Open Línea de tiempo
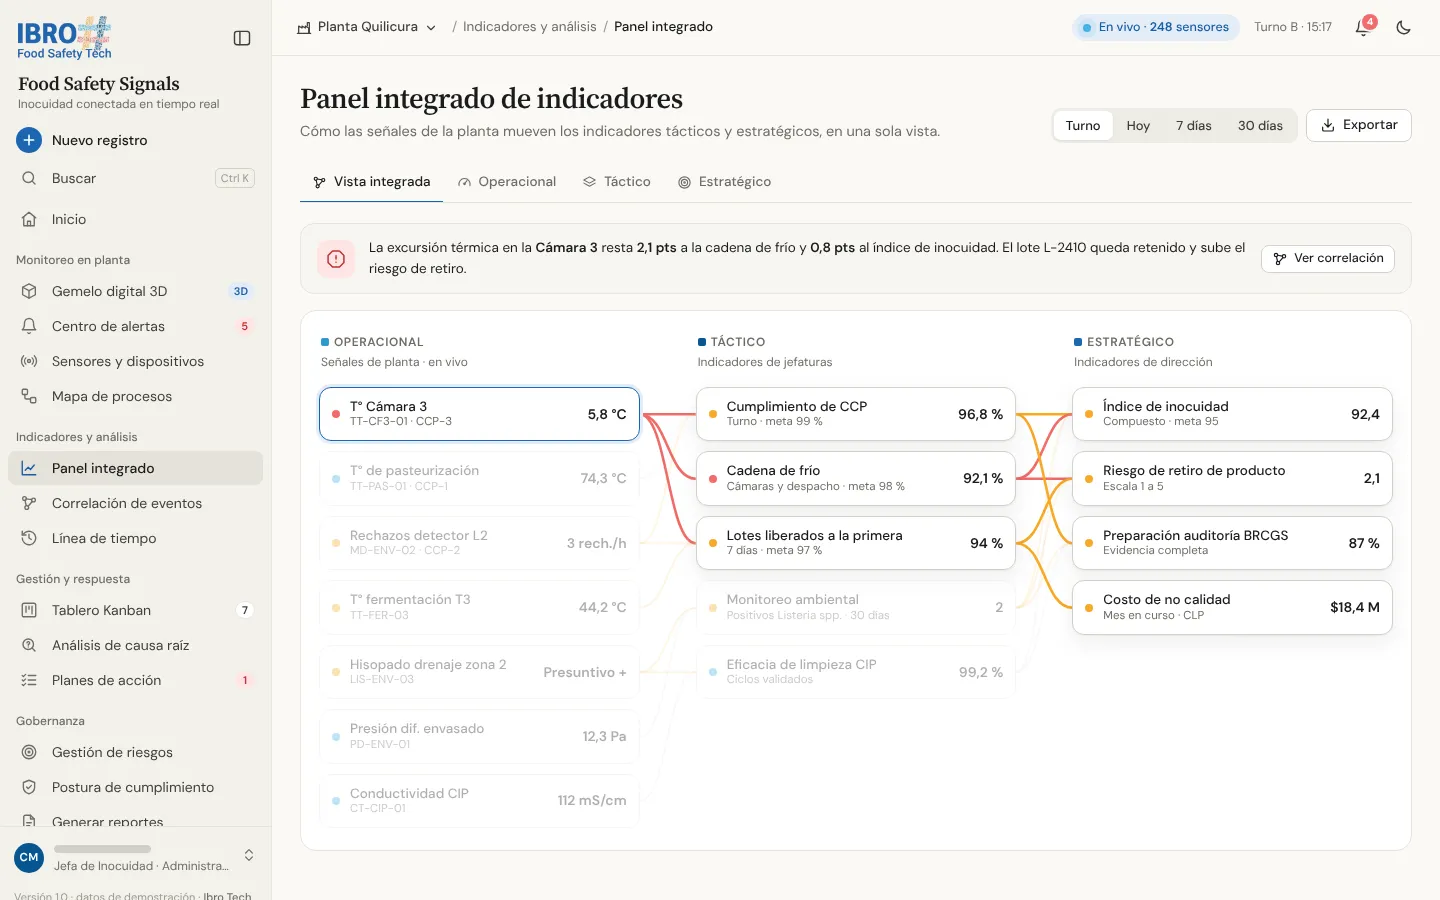The width and height of the screenshot is (1440, 900). tap(135, 538)
